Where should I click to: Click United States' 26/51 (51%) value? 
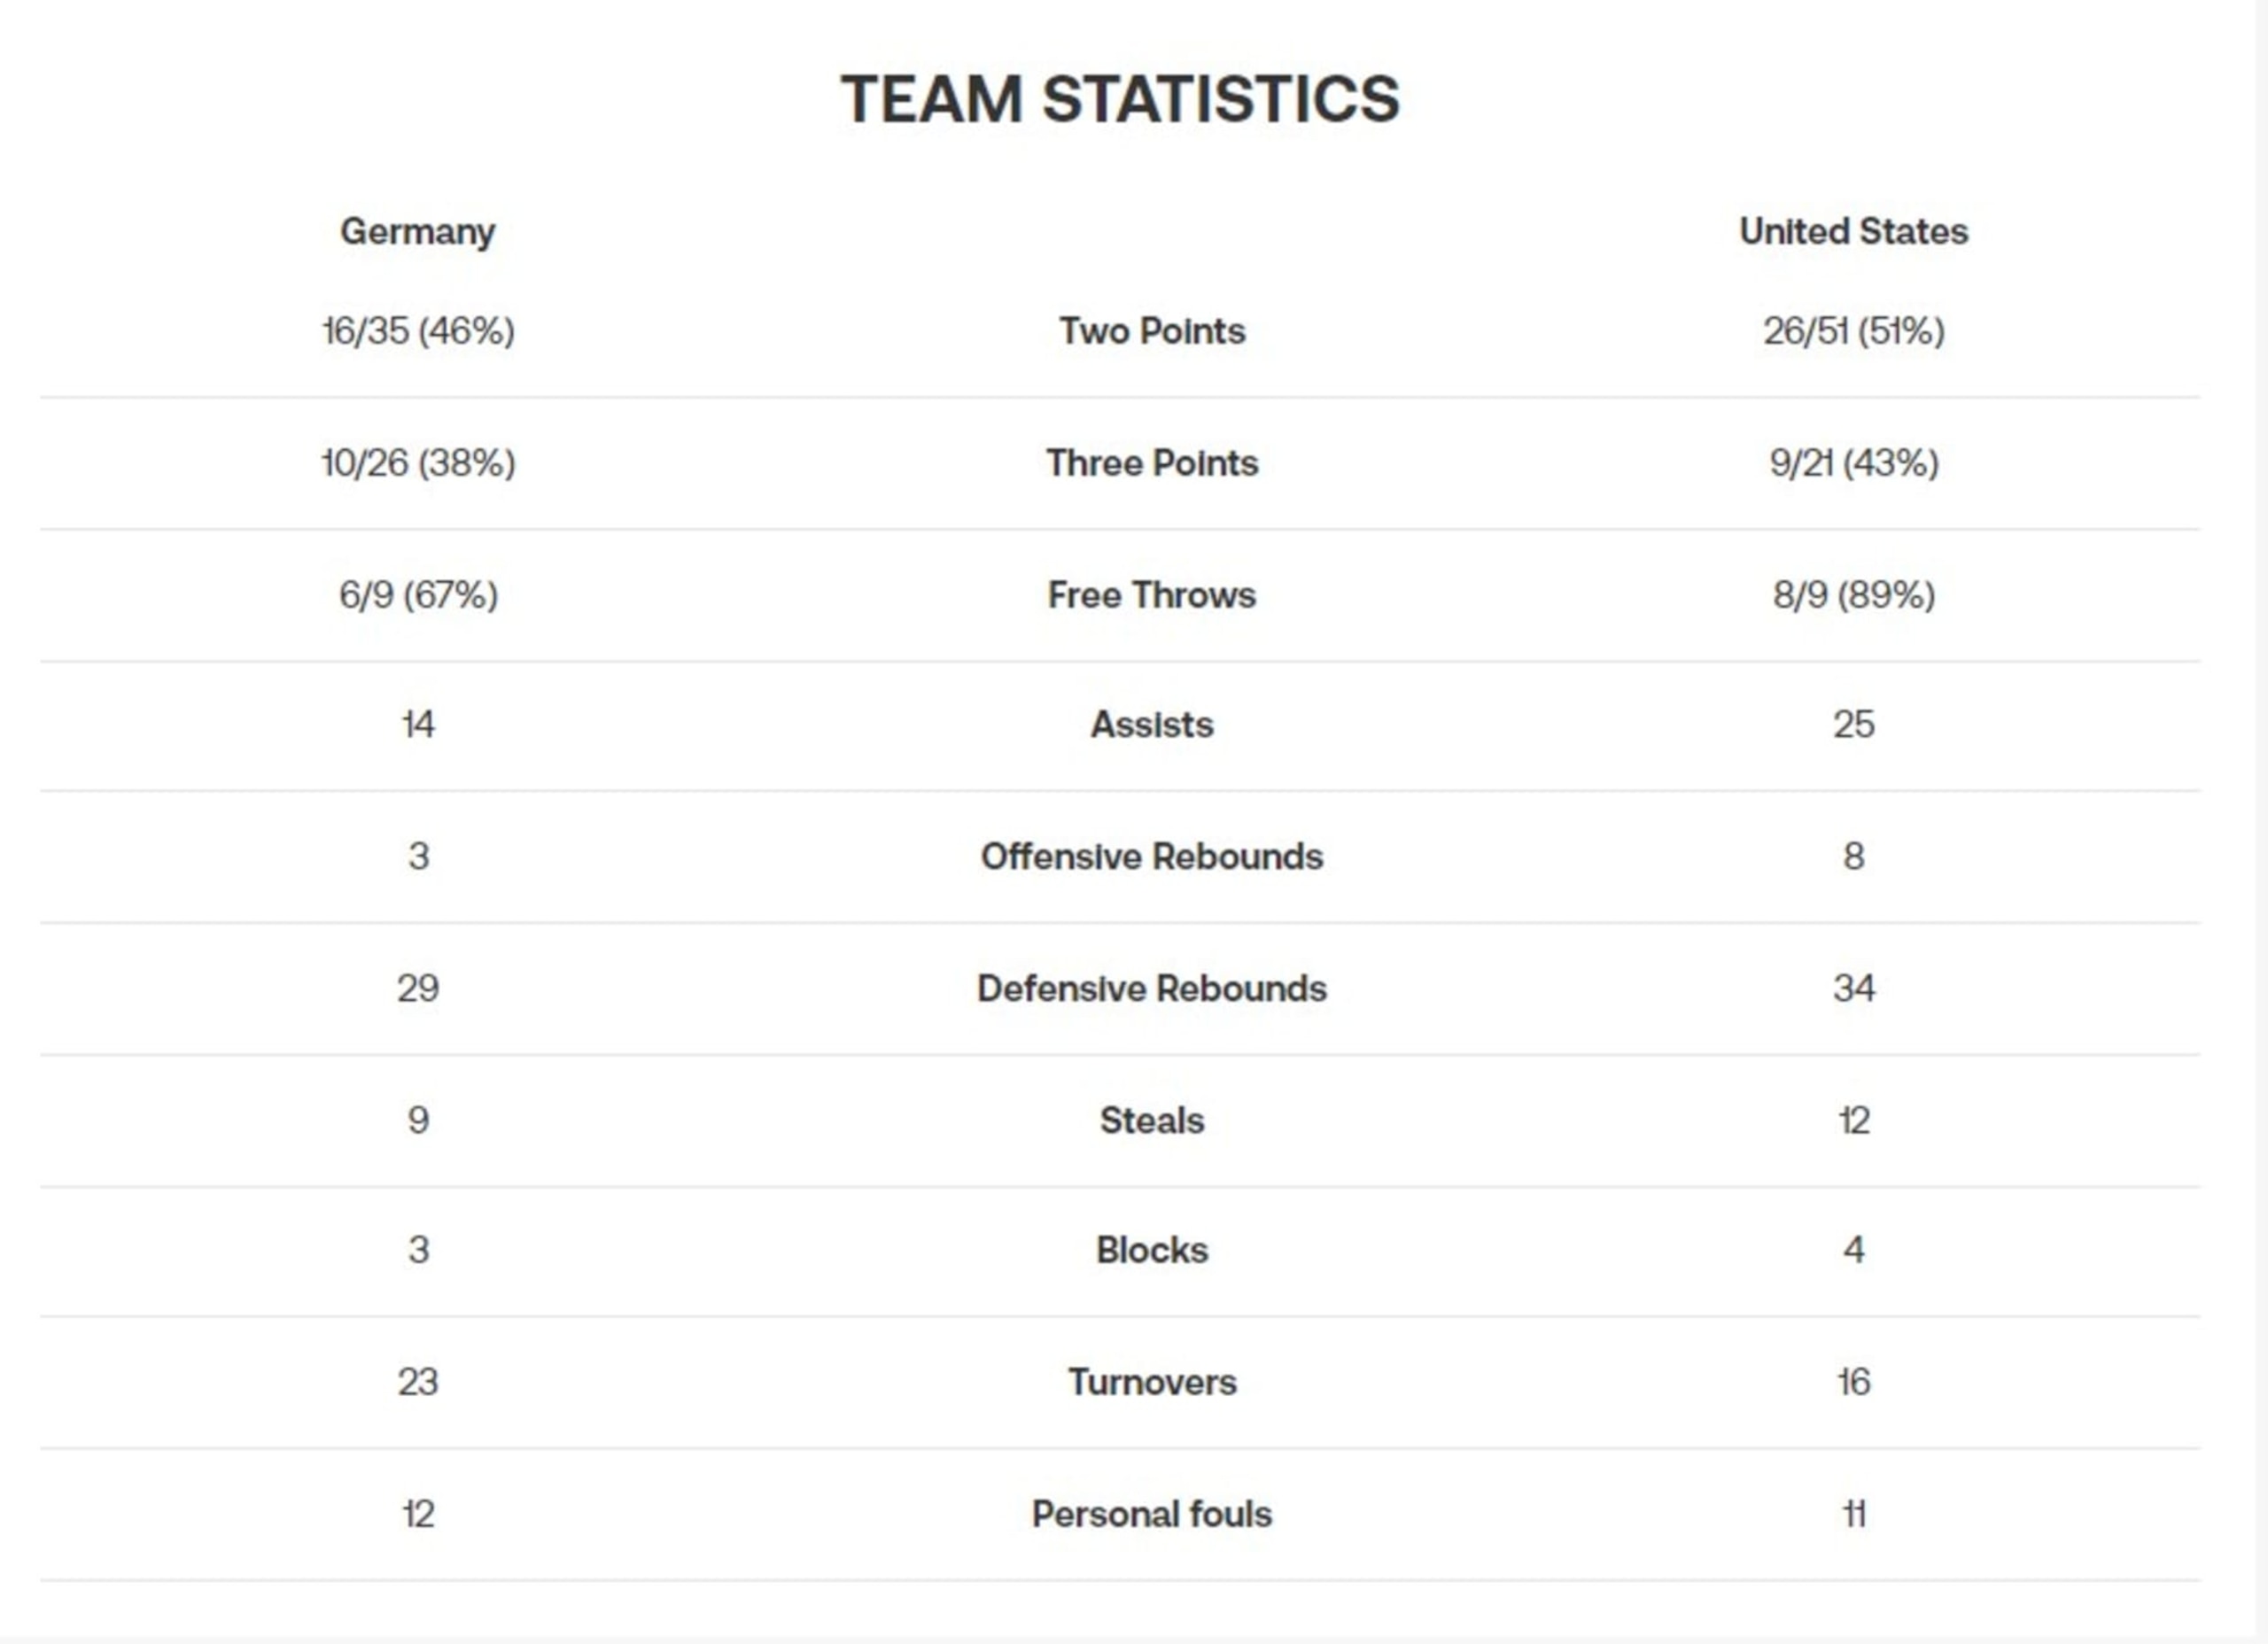point(1853,331)
